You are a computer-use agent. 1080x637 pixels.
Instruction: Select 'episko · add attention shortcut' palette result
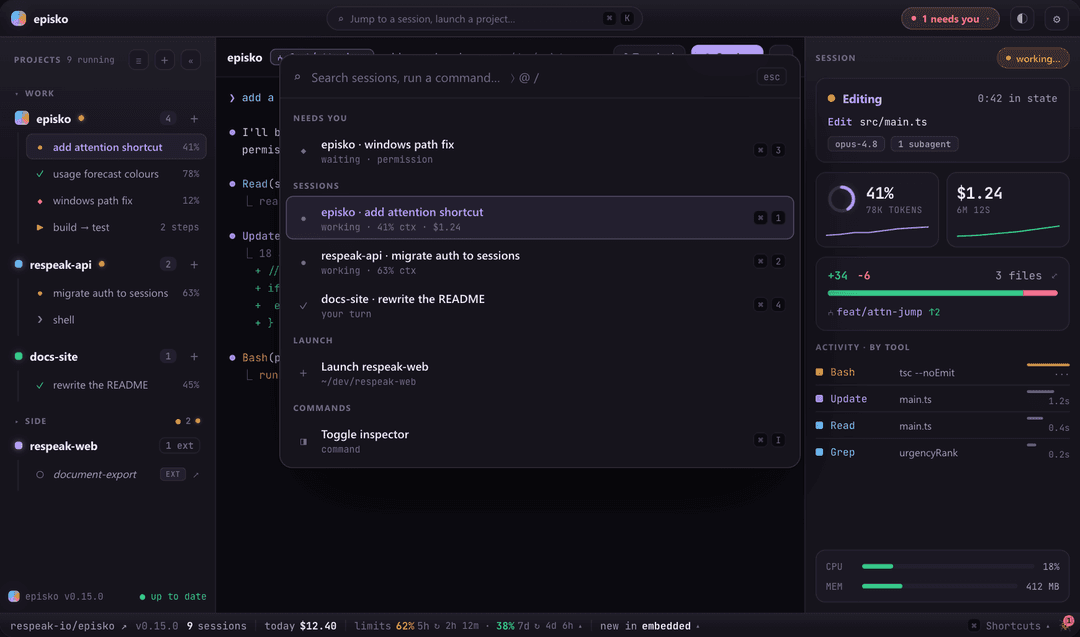pyautogui.click(x=539, y=218)
